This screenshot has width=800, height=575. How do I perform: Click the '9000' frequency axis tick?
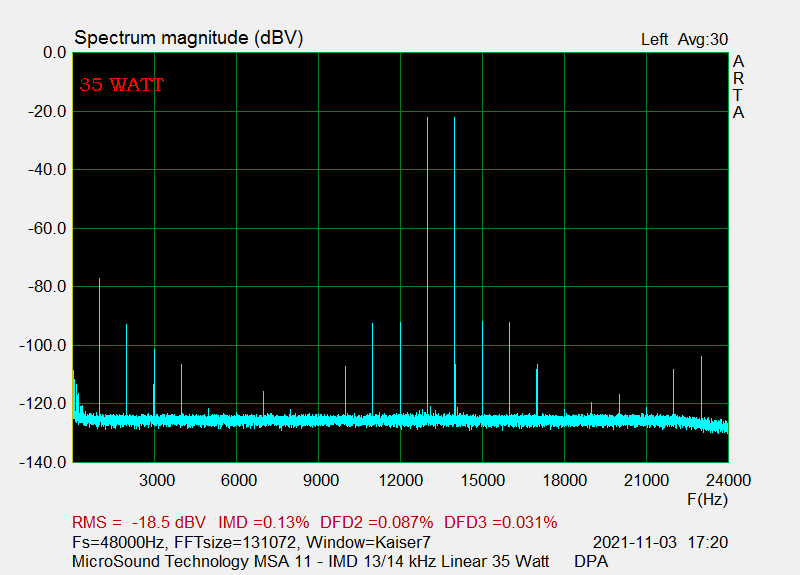(320, 481)
